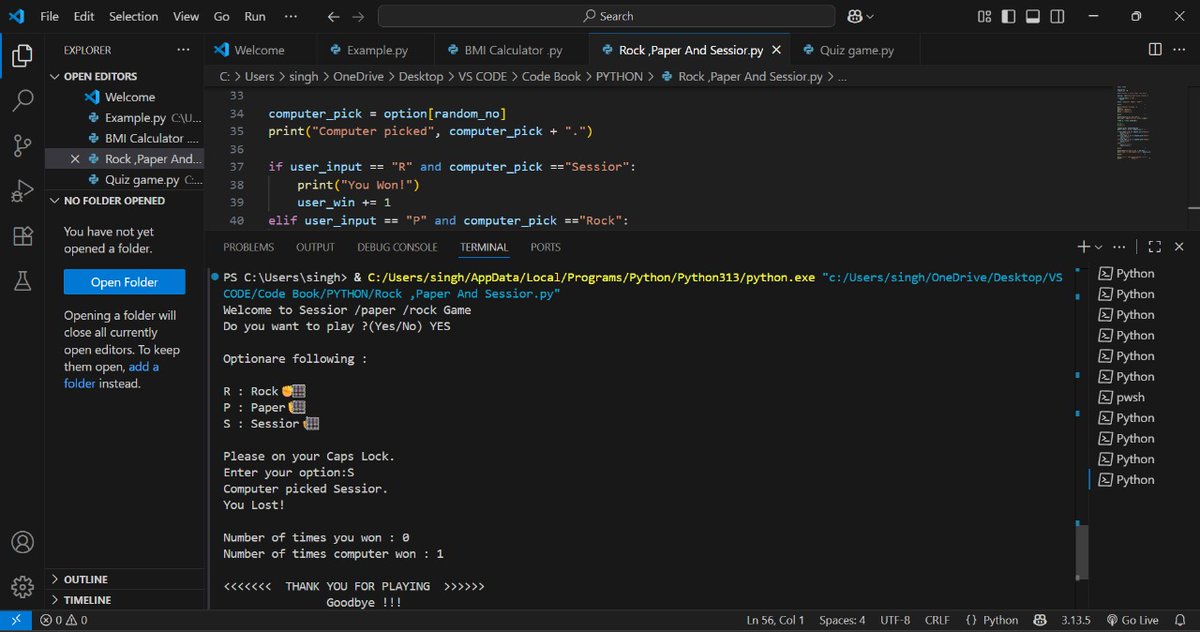Open the File menu
Viewport: 1200px width, 632px height.
point(50,16)
